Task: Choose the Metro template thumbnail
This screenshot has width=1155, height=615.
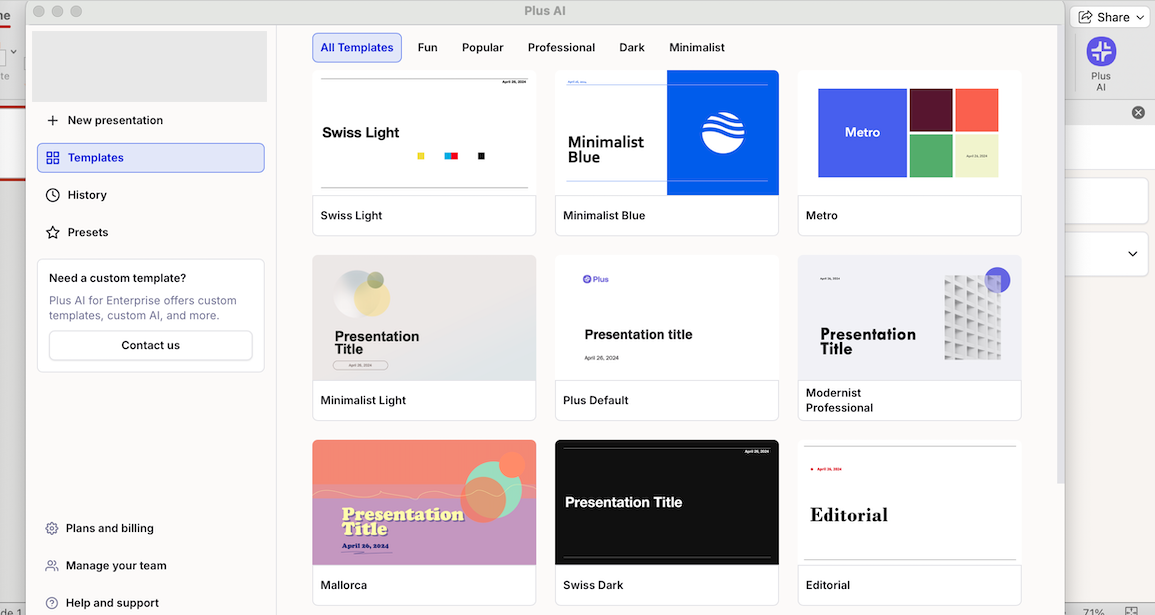Action: [x=909, y=133]
